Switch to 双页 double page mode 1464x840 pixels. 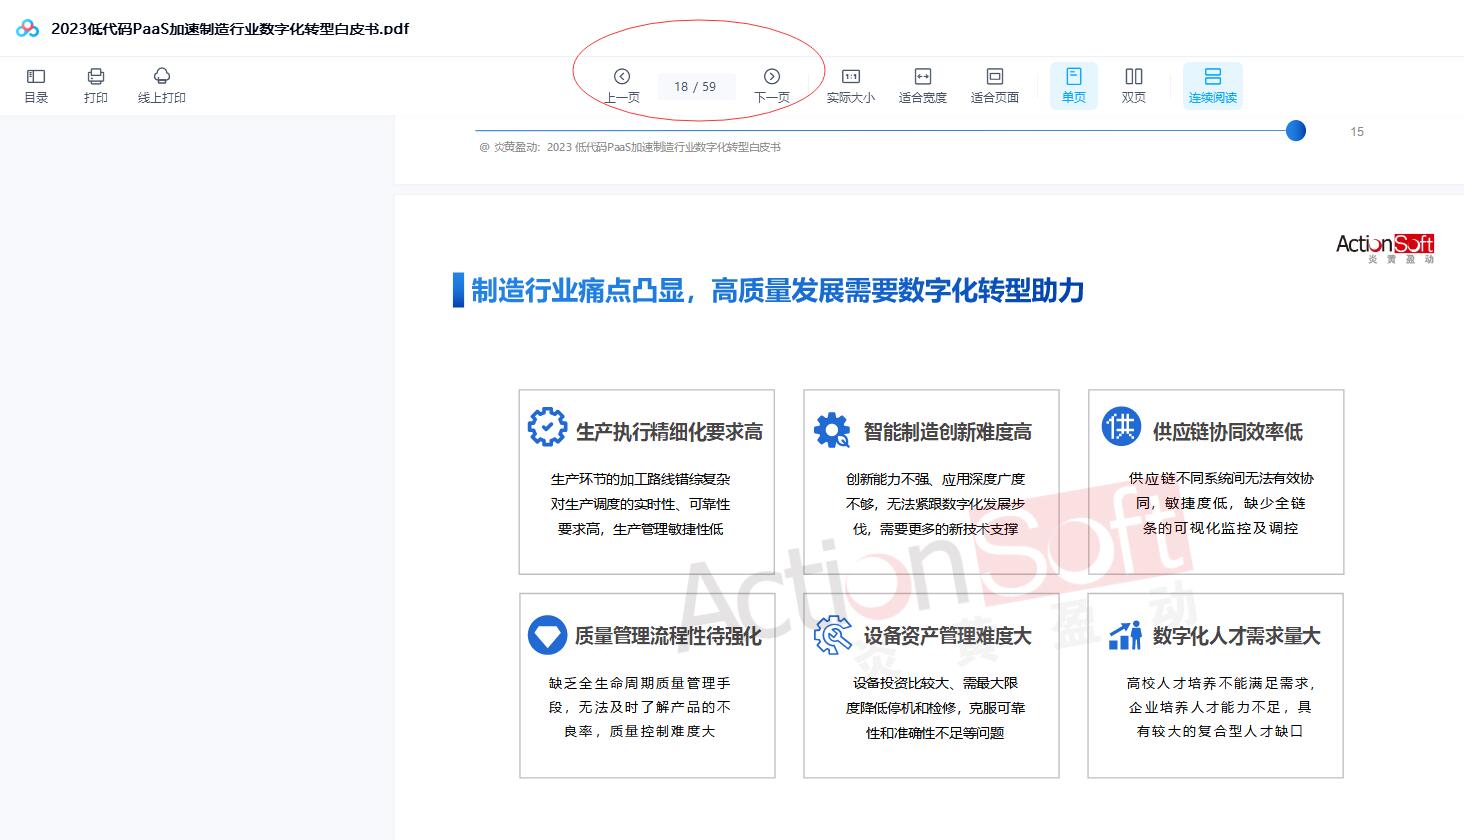pyautogui.click(x=1133, y=85)
